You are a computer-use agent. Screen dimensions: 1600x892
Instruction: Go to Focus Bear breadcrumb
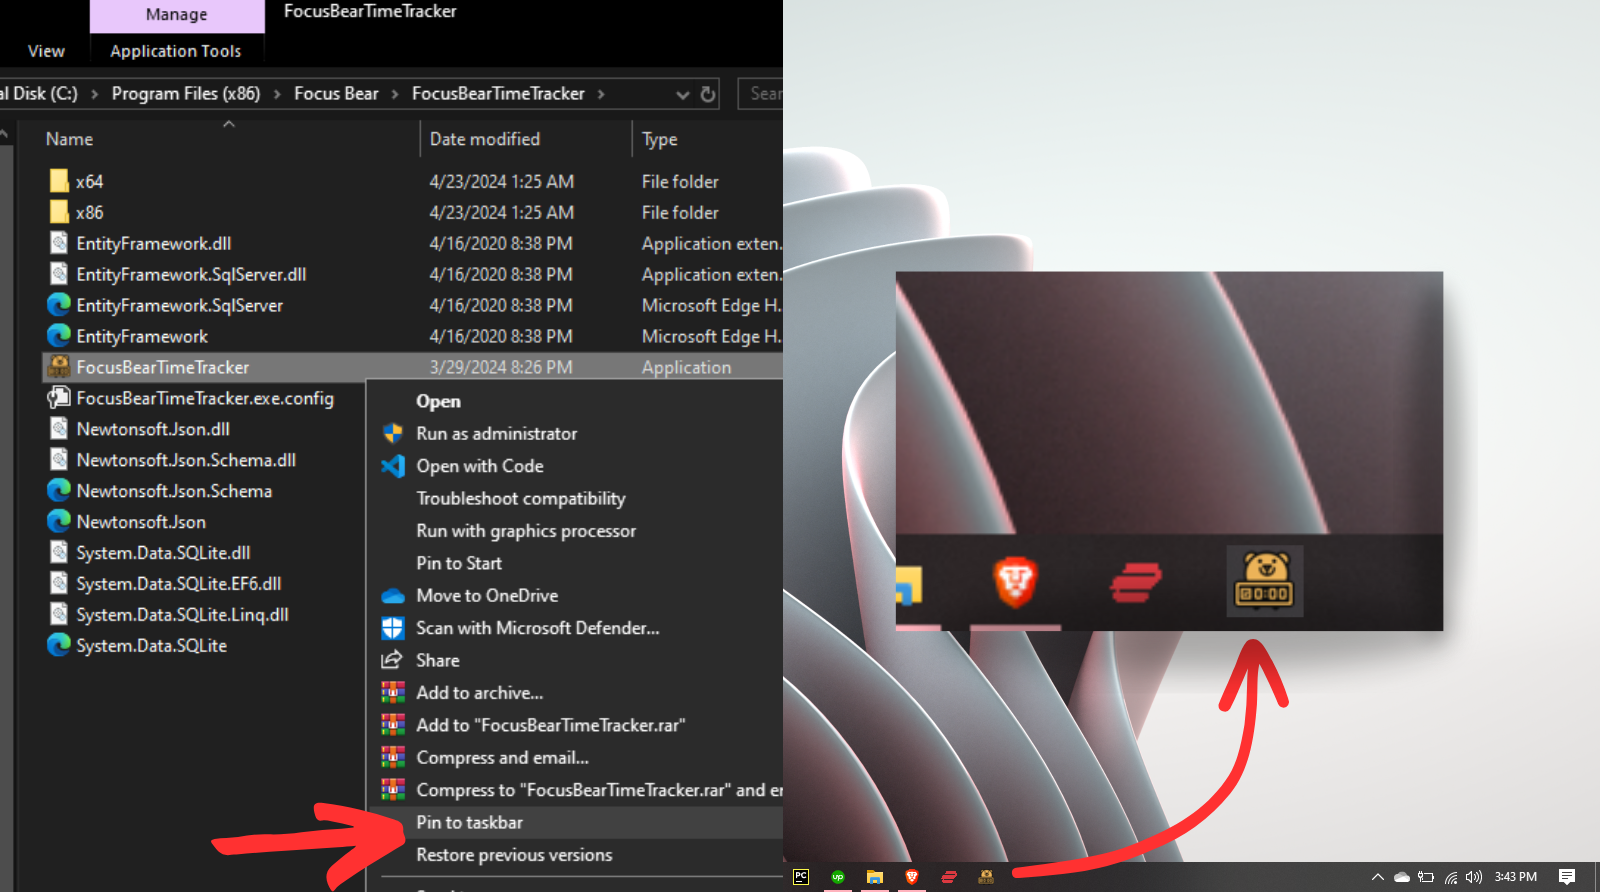pos(336,93)
